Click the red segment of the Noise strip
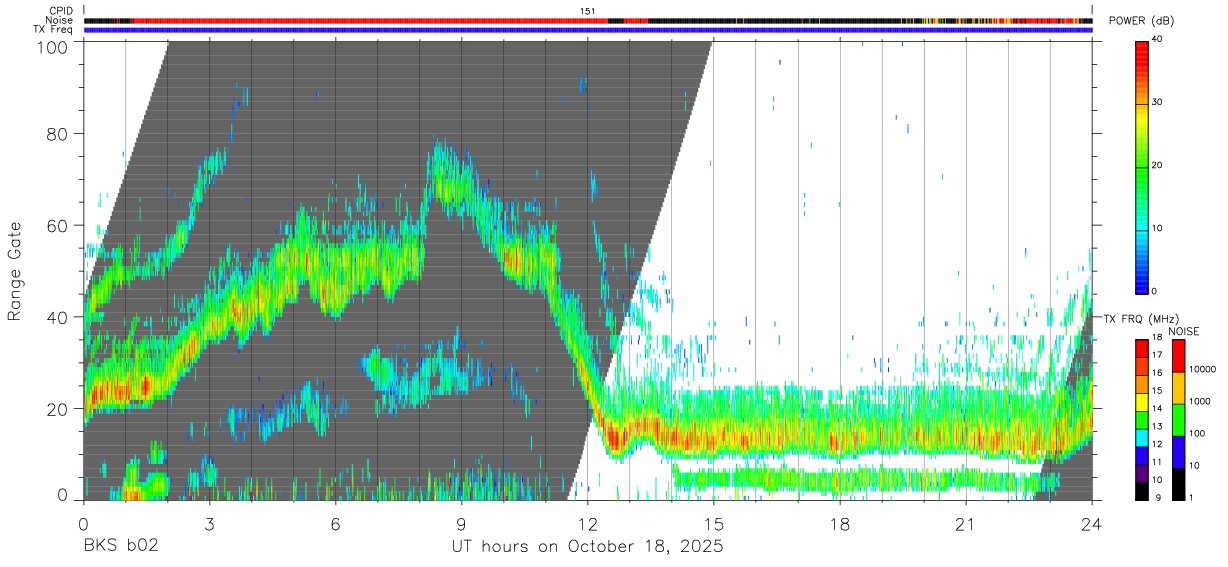This screenshot has height=567, width=1228. click(370, 20)
